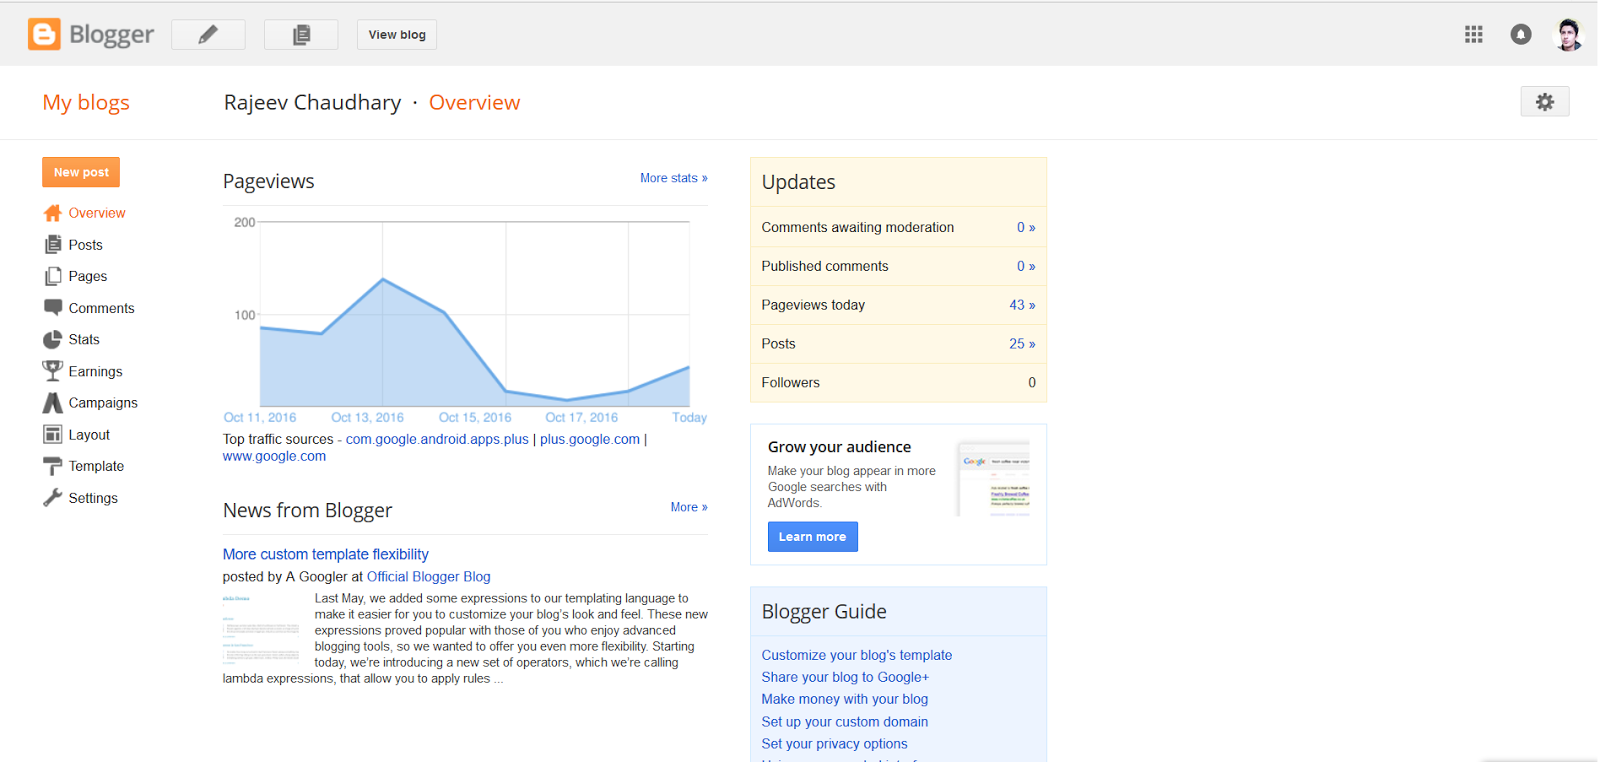Click the Learn more button

(812, 537)
